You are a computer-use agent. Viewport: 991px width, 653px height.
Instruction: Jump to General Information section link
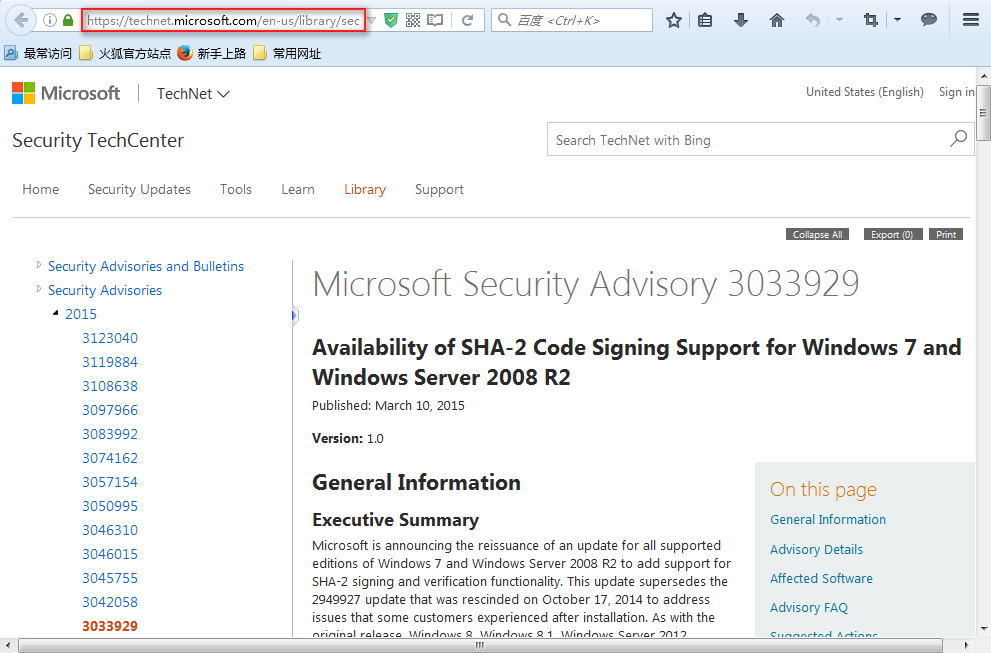pyautogui.click(x=828, y=520)
